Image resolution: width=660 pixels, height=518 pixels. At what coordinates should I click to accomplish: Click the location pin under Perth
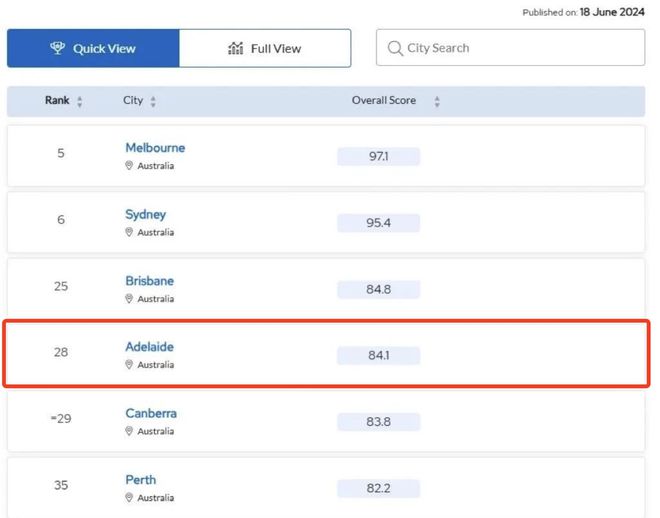(129, 497)
